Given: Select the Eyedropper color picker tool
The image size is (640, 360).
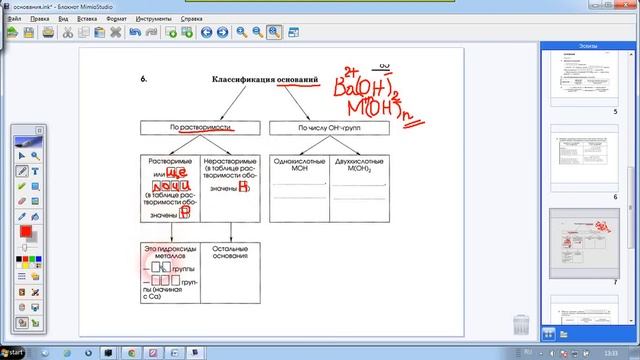Looking at the screenshot, I should pos(22,216).
